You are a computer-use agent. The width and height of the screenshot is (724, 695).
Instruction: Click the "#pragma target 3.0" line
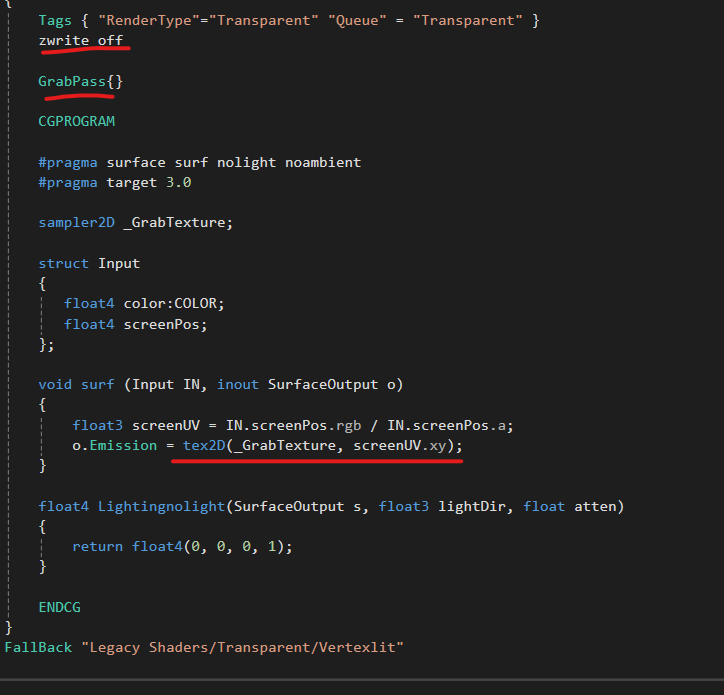pyautogui.click(x=115, y=182)
